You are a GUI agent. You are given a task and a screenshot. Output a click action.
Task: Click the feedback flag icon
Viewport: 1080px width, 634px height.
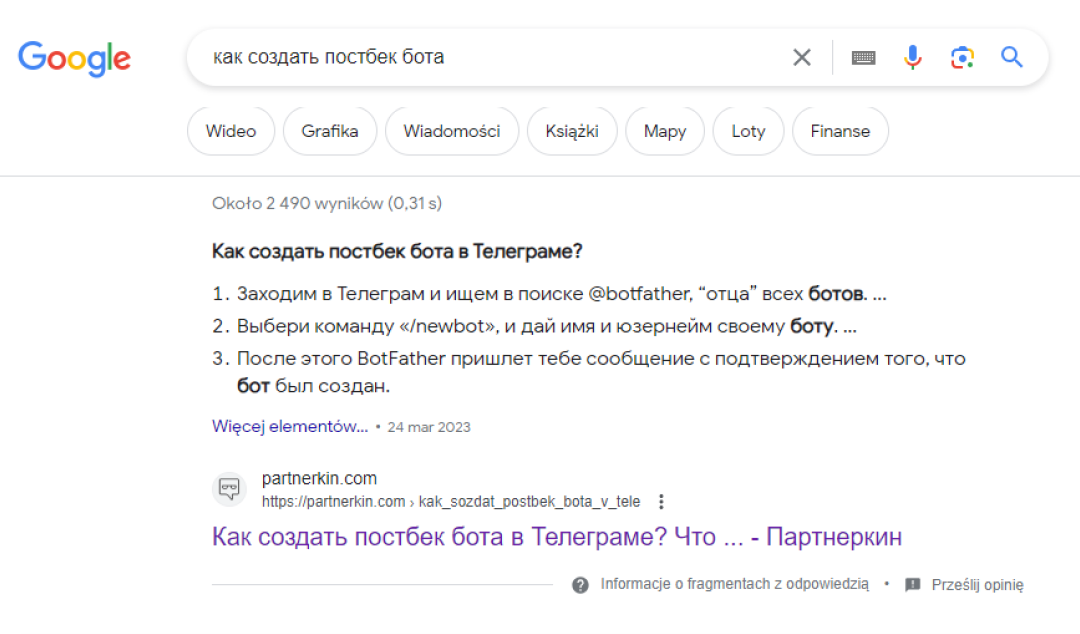913,585
